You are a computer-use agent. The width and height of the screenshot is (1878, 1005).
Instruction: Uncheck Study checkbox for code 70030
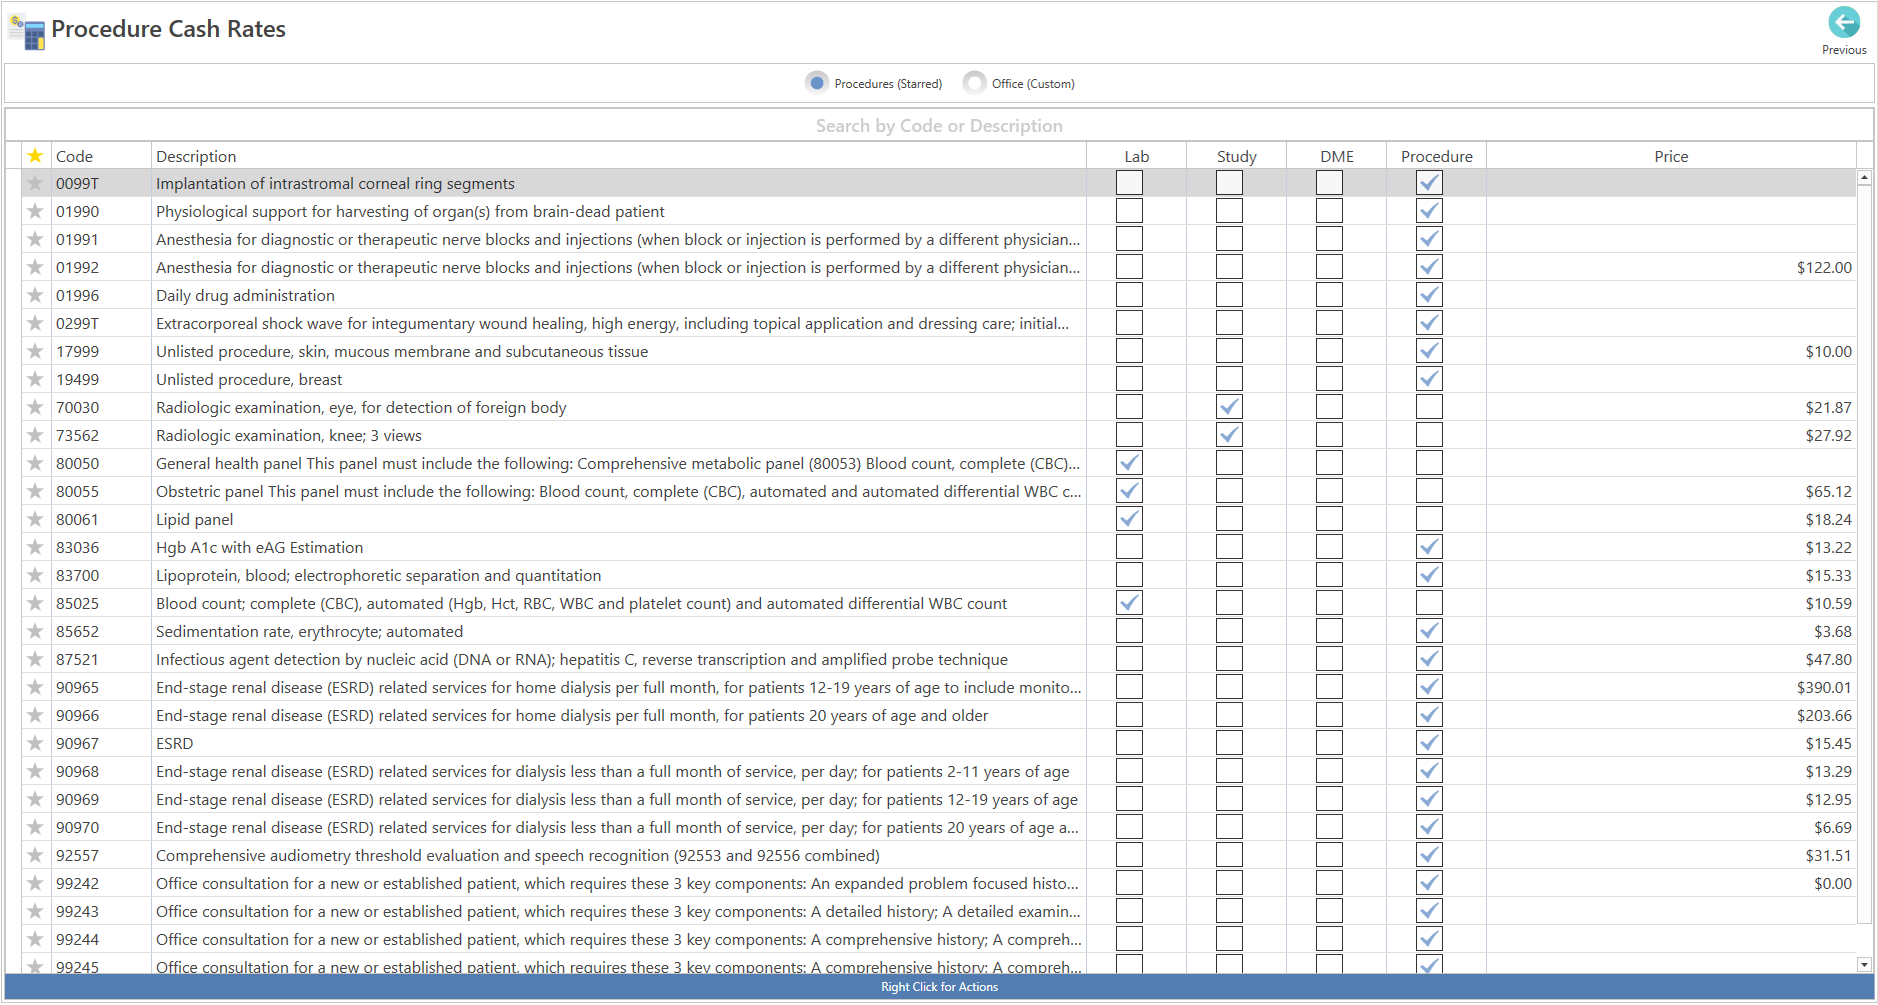click(x=1229, y=407)
